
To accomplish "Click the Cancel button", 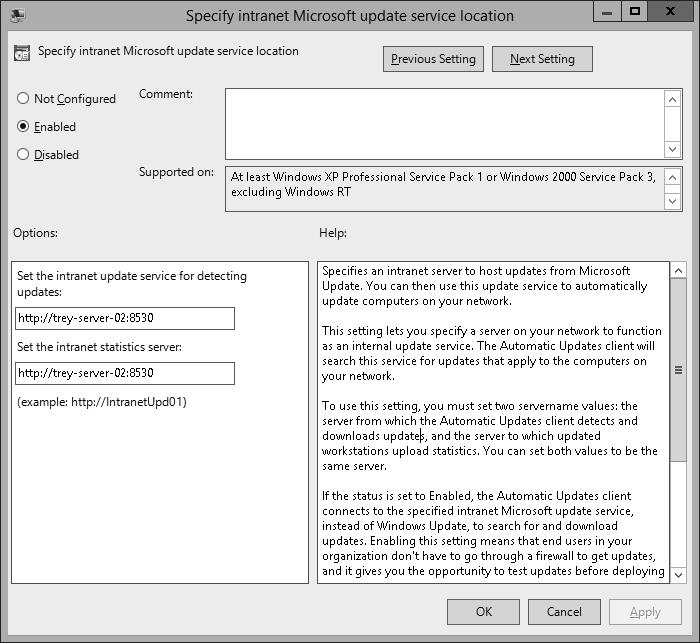I will pyautogui.click(x=564, y=612).
